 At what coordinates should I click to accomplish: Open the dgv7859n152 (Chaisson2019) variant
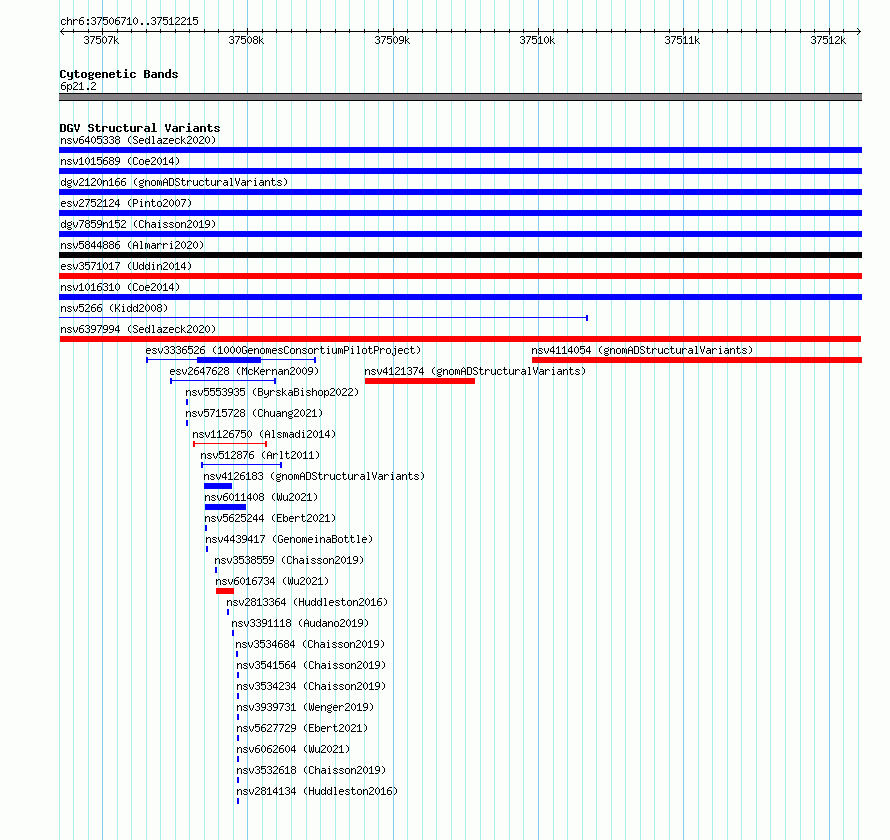pos(138,224)
